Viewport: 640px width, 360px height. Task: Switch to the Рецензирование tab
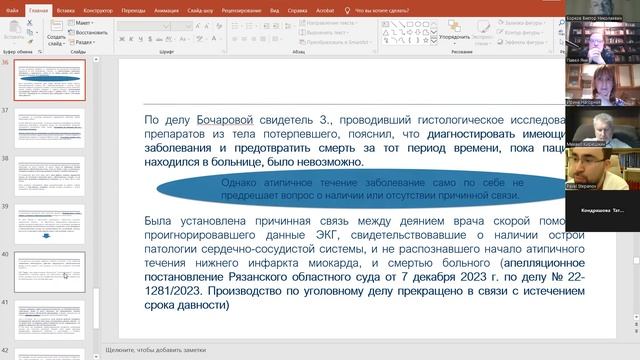point(241,11)
